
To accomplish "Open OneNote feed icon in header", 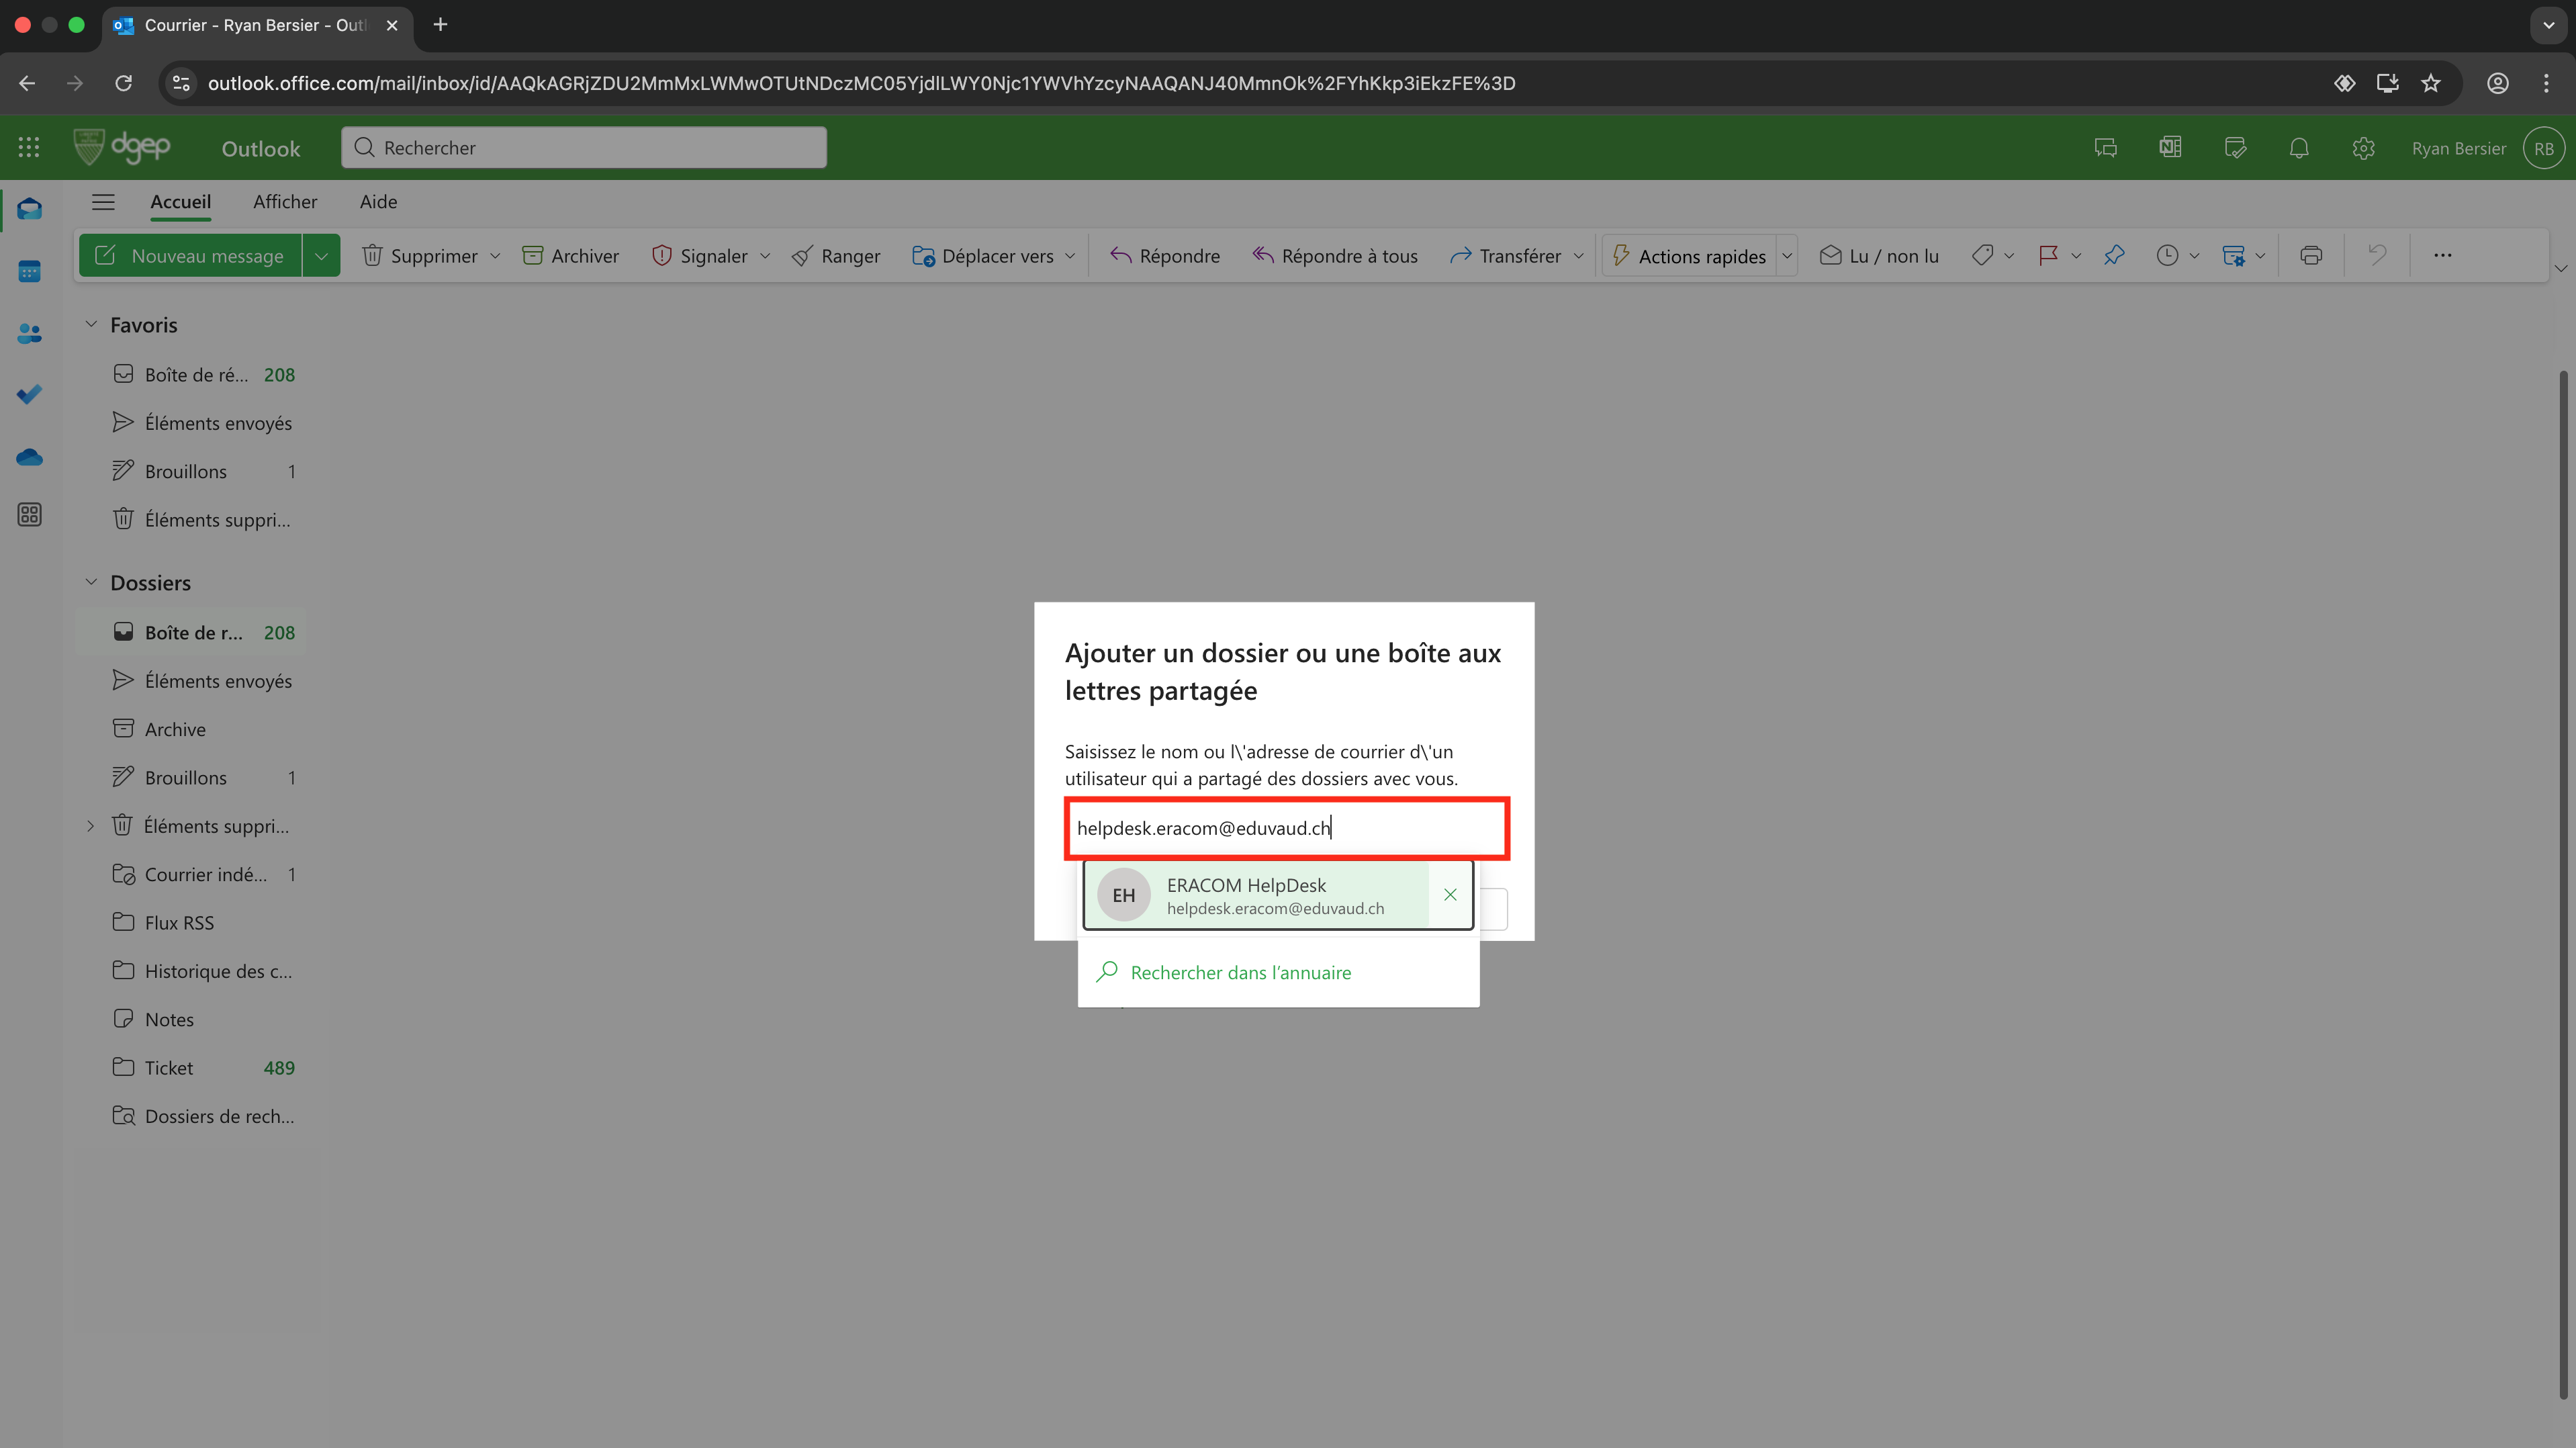I will tap(2169, 148).
